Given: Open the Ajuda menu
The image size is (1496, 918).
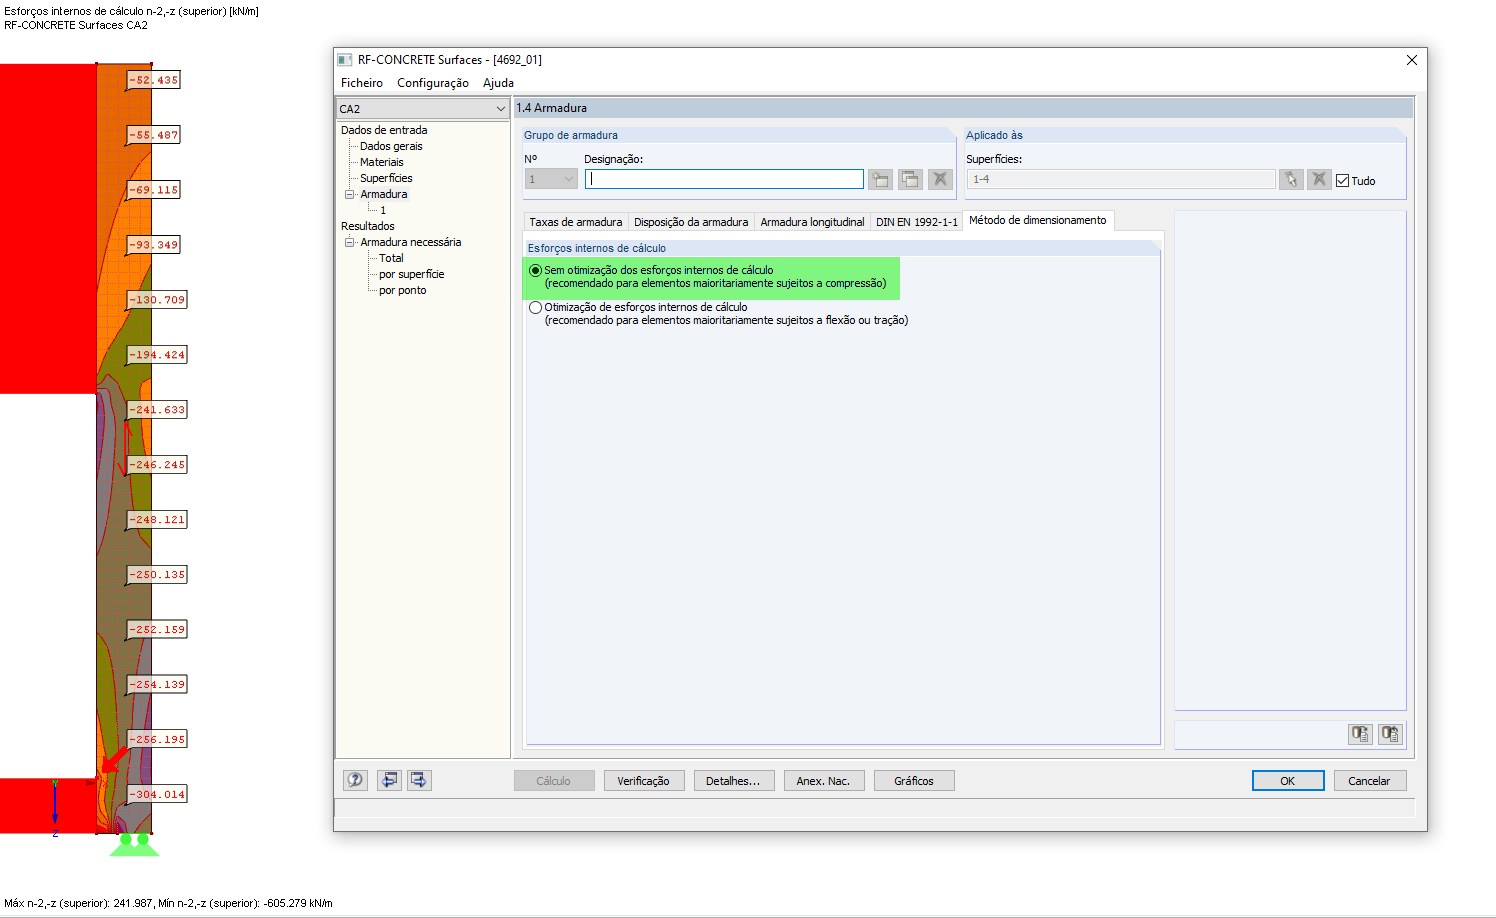Looking at the screenshot, I should tap(498, 83).
